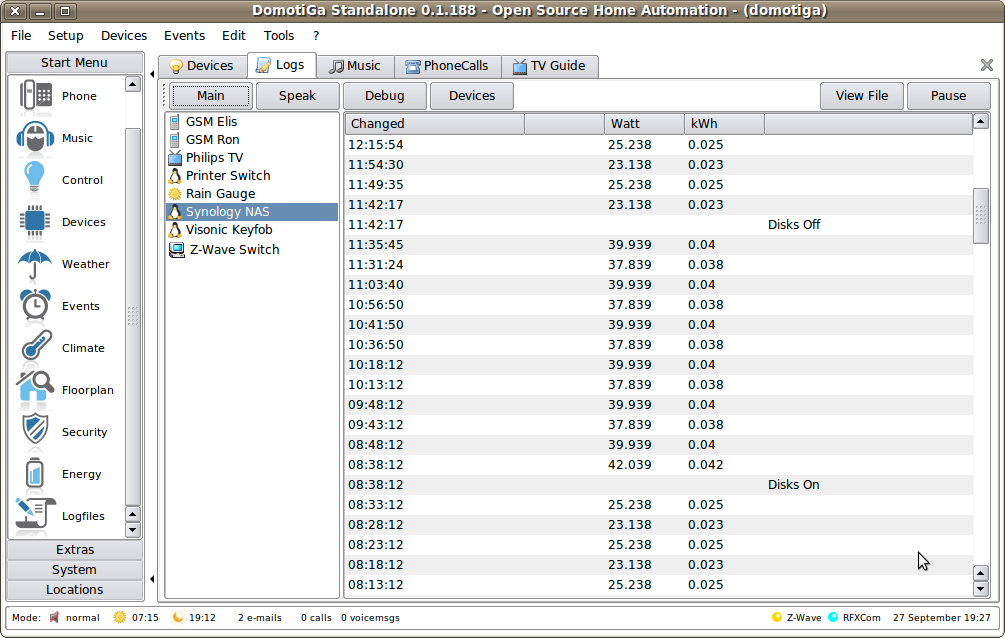The height and width of the screenshot is (638, 1005).
Task: Open the Logfiles scroll icon
Action: point(35,516)
